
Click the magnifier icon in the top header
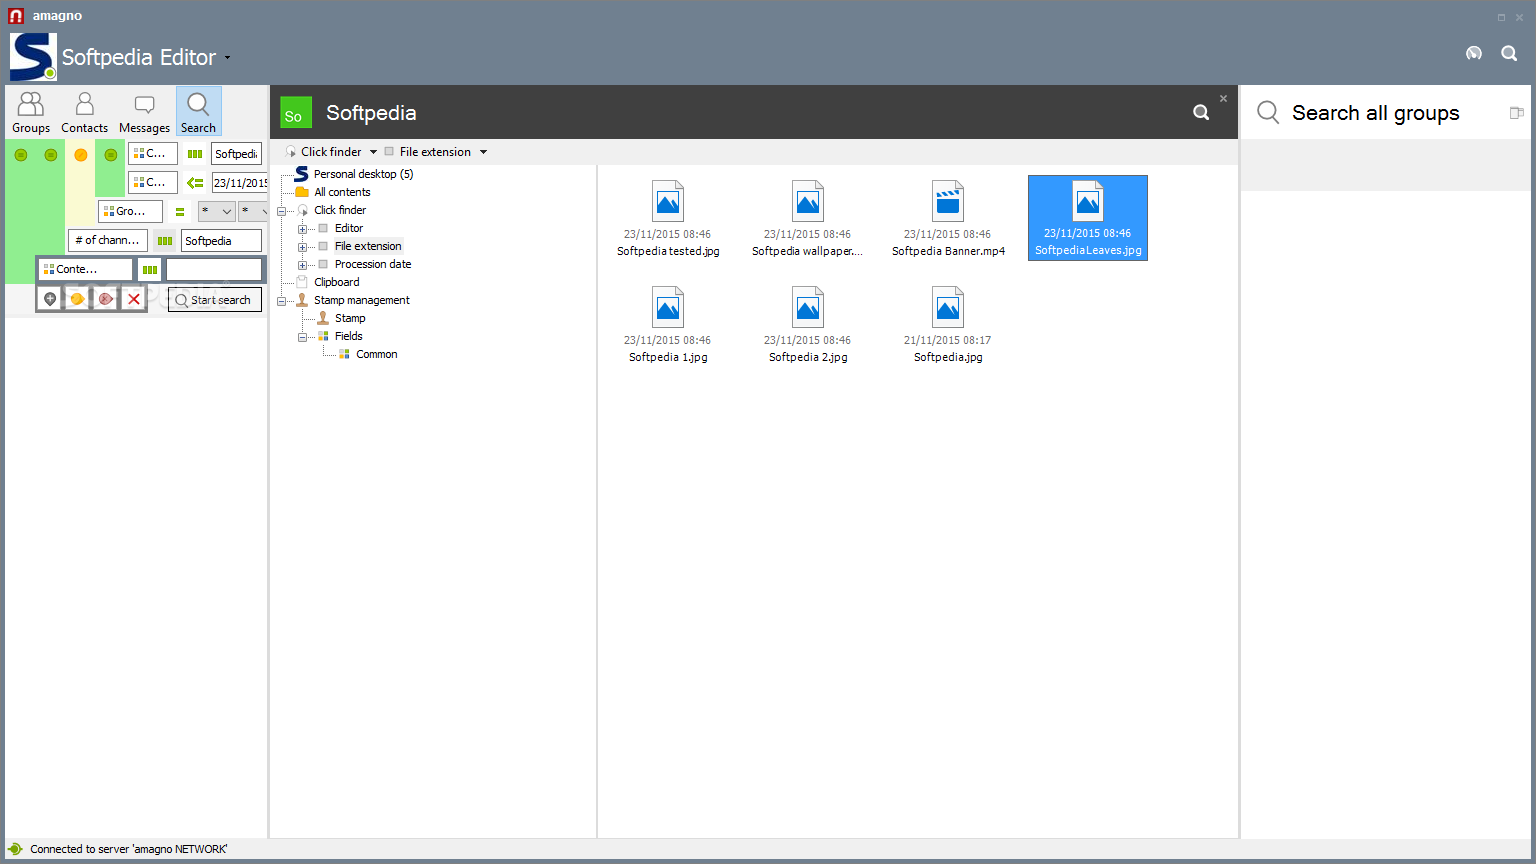(x=1509, y=54)
